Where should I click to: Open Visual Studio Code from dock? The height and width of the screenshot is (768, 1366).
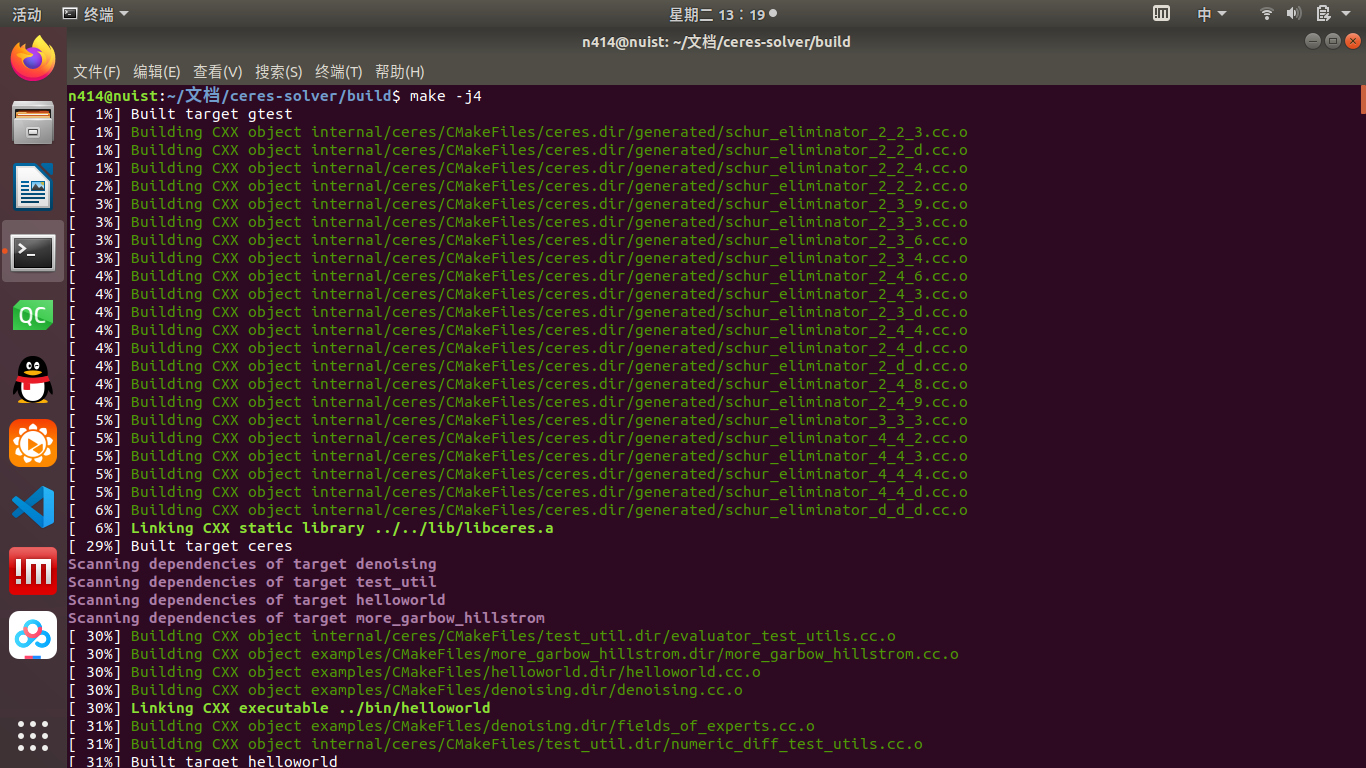coord(33,507)
